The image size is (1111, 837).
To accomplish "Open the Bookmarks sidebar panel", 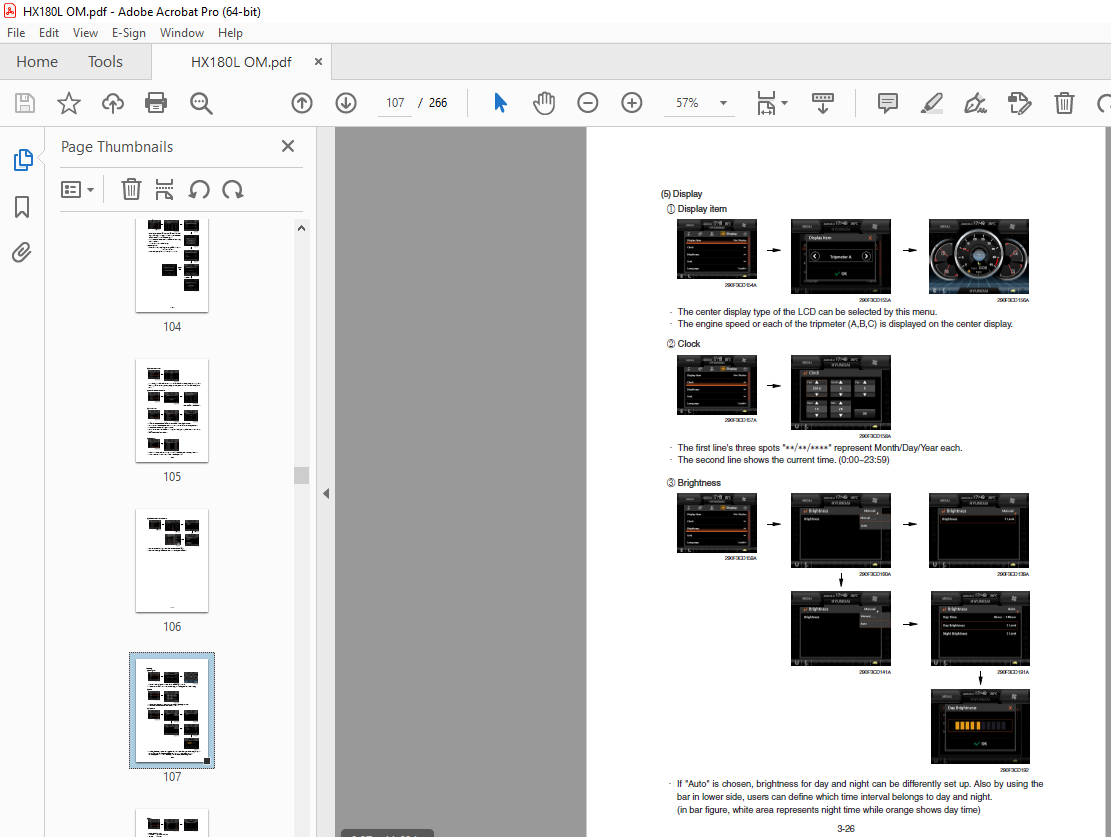I will coord(22,207).
